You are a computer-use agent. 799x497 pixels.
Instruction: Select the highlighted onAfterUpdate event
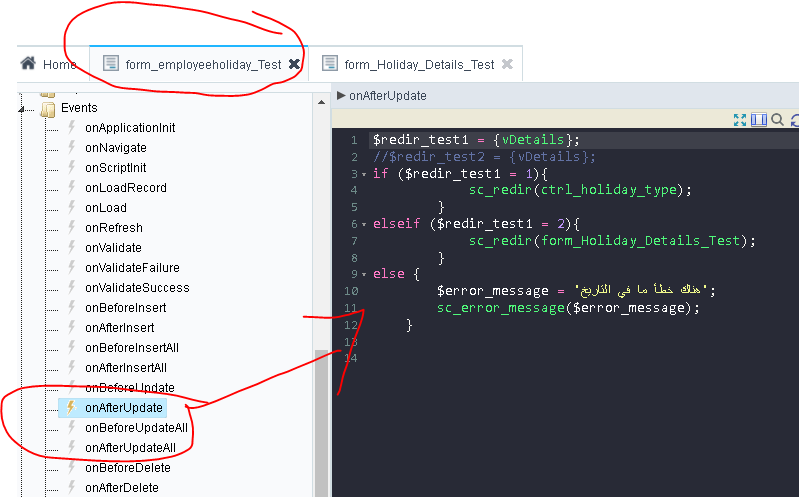point(124,408)
